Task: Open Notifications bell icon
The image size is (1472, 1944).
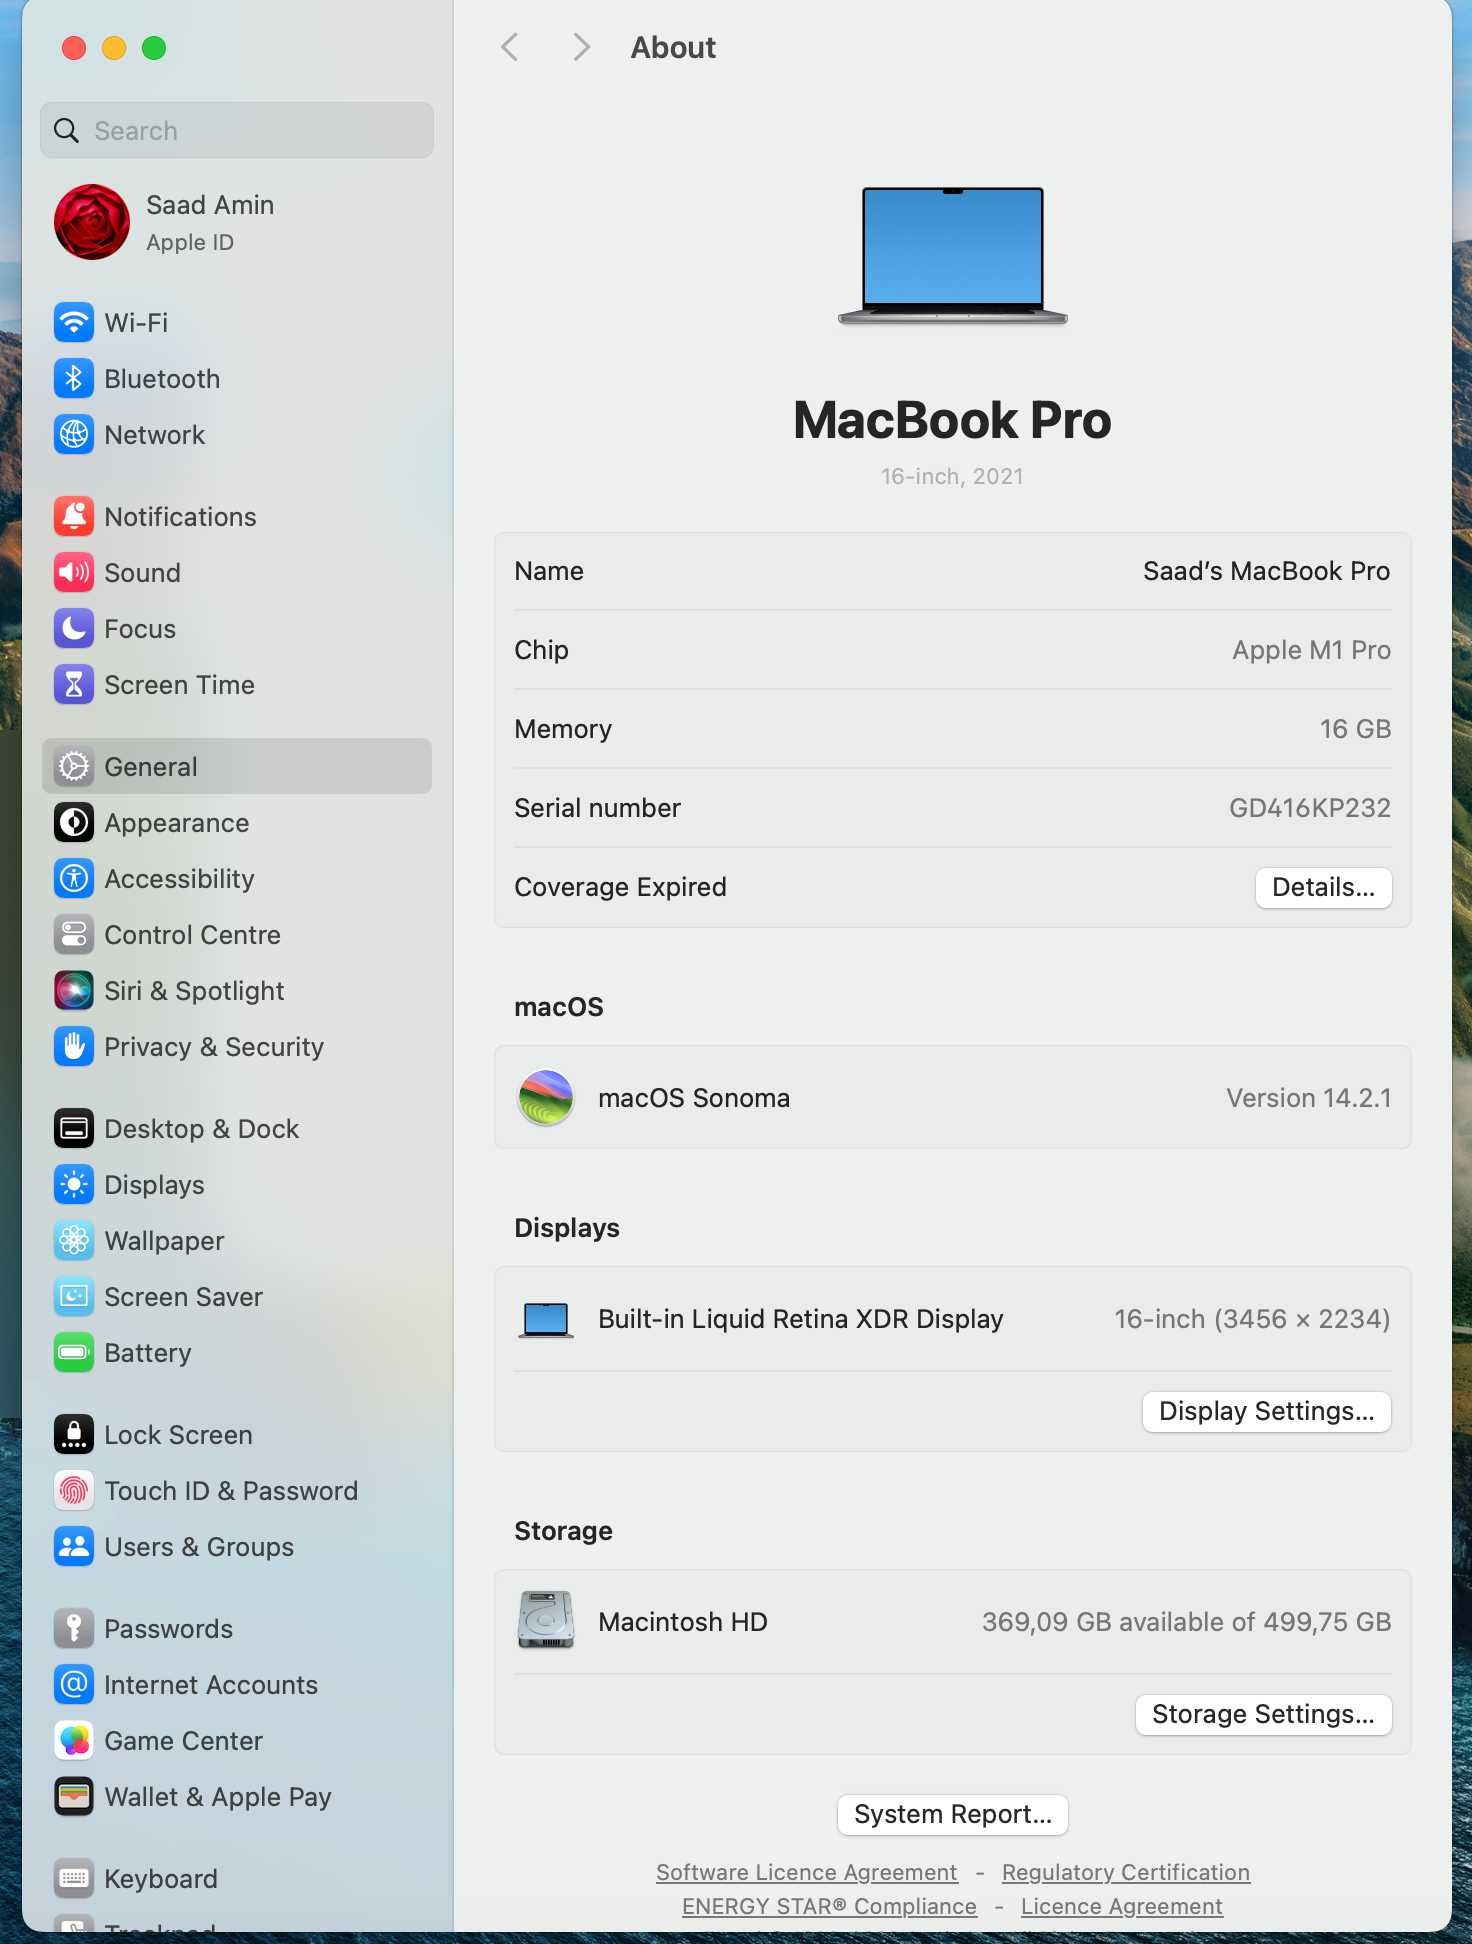Action: (74, 517)
